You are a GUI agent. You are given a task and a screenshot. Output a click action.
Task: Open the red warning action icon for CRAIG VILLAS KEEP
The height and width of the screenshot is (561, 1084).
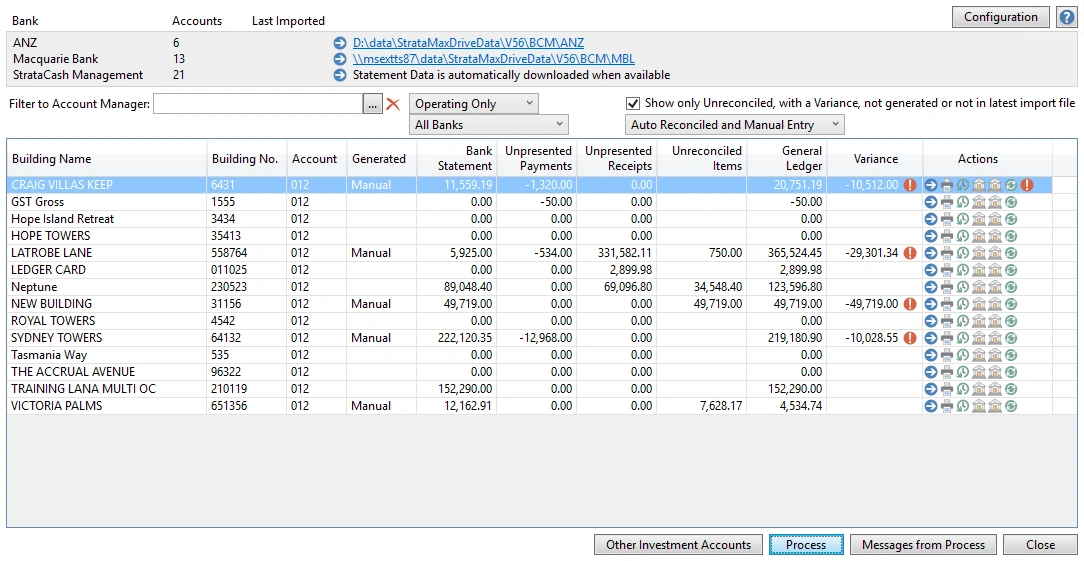point(1027,185)
